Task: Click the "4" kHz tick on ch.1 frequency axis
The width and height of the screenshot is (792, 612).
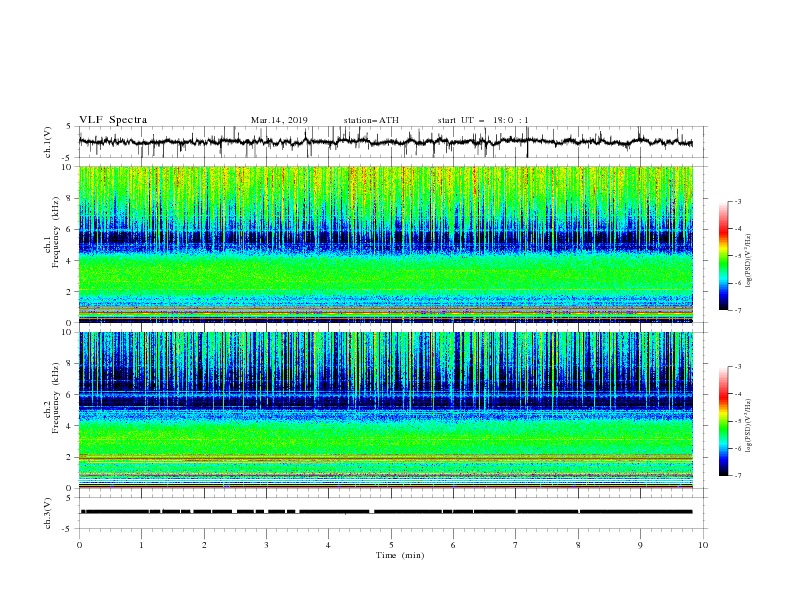Action: pyautogui.click(x=70, y=261)
